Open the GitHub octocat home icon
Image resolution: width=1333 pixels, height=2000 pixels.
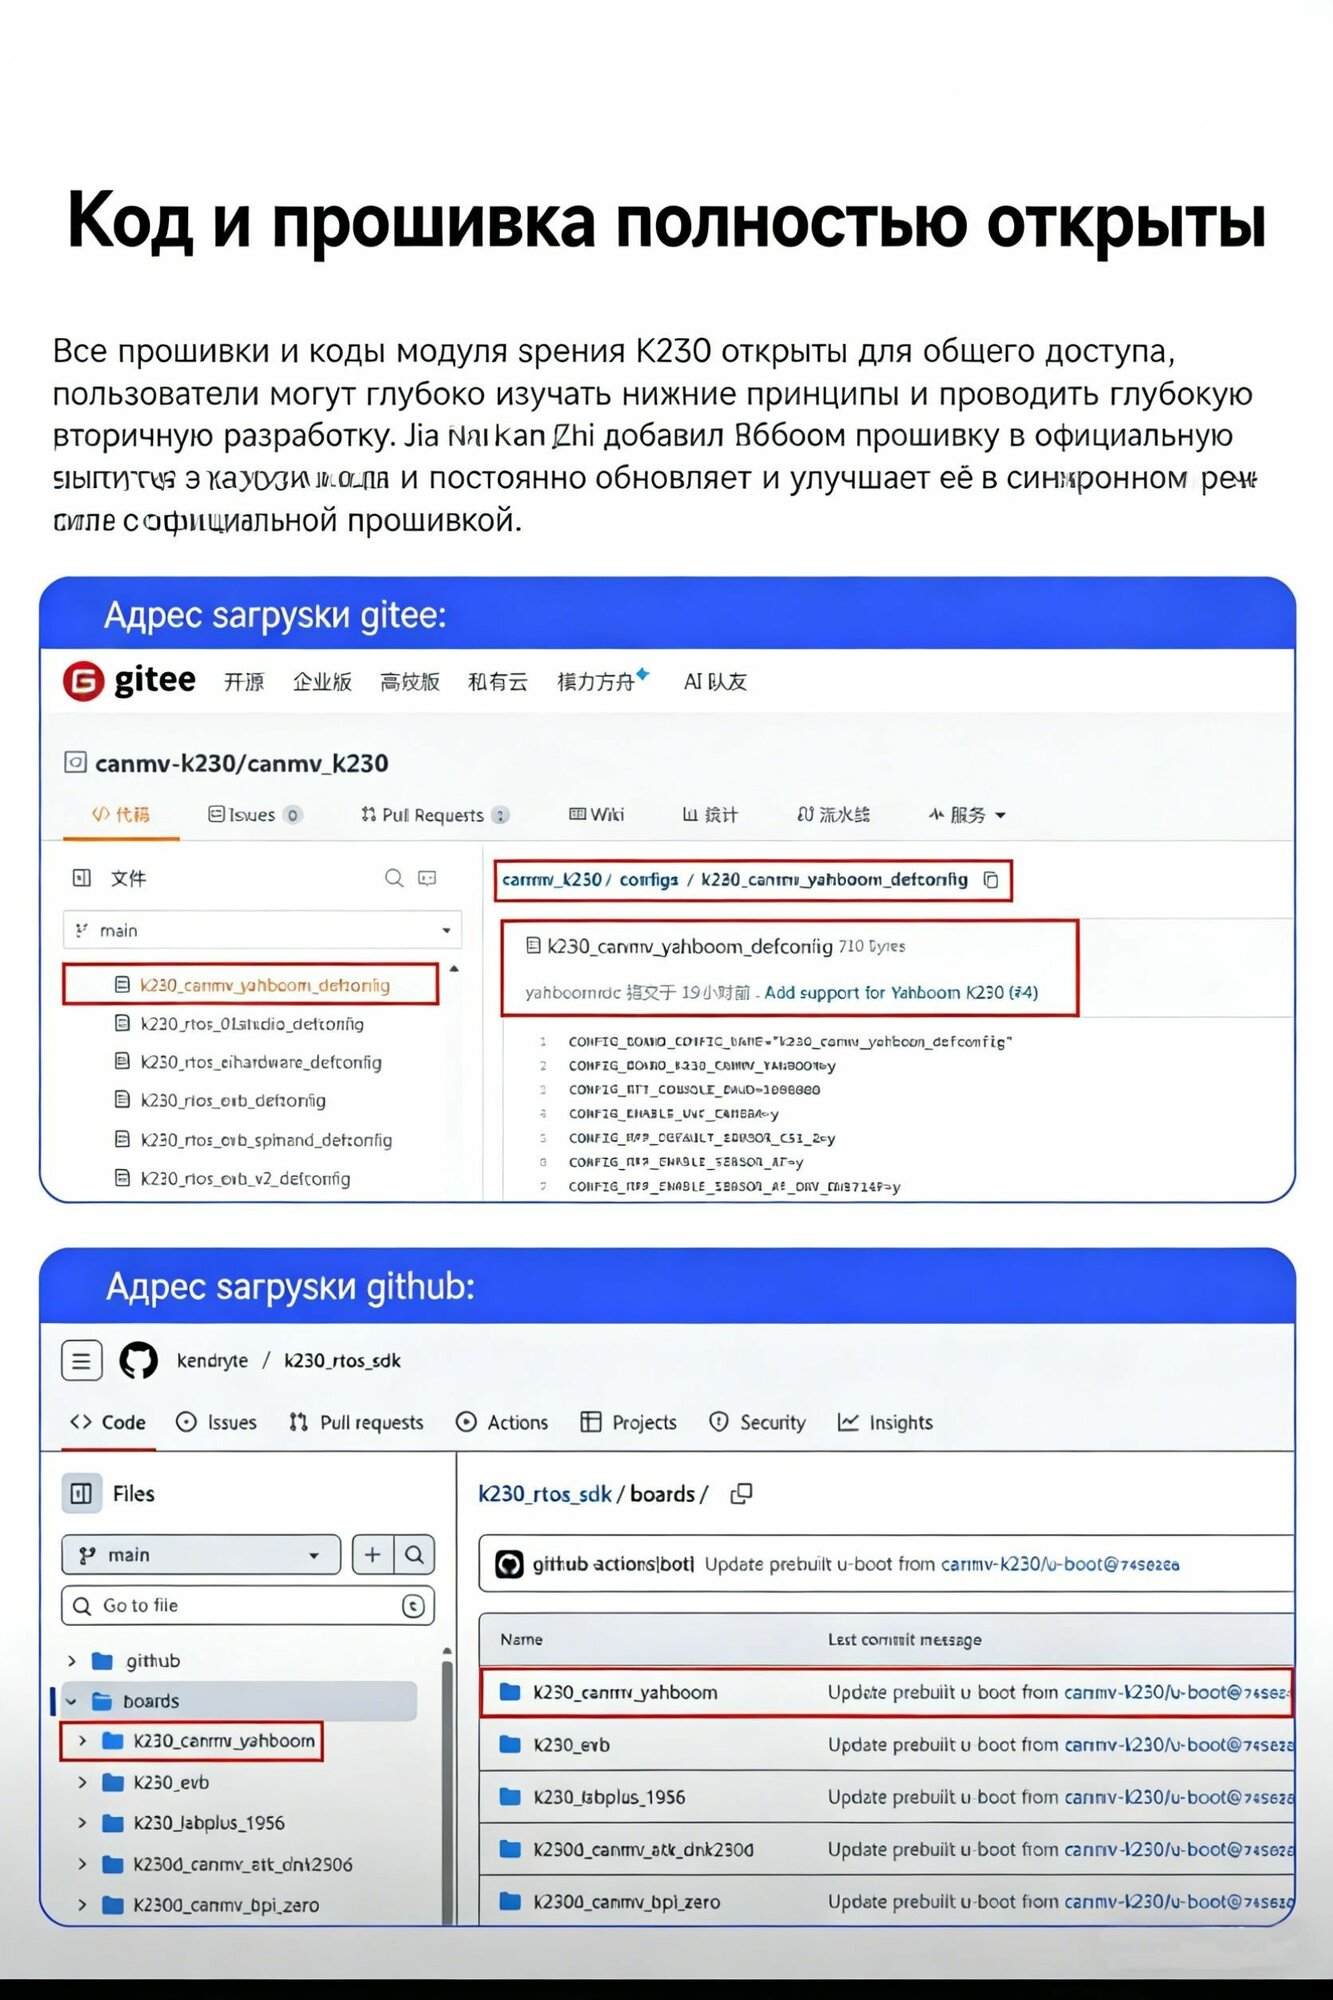click(139, 1360)
